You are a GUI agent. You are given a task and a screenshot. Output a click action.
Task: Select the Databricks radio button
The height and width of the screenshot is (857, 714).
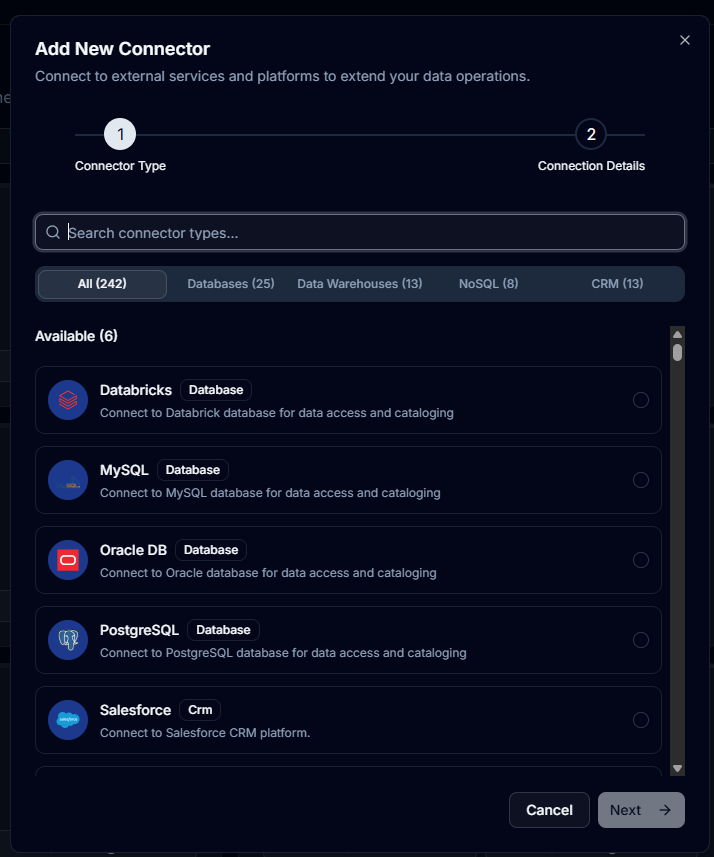(x=641, y=400)
